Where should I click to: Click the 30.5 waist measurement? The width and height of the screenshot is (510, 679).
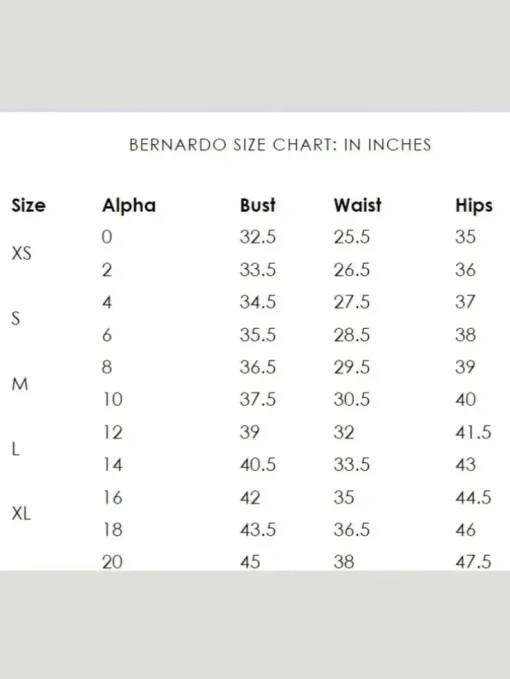(x=352, y=399)
